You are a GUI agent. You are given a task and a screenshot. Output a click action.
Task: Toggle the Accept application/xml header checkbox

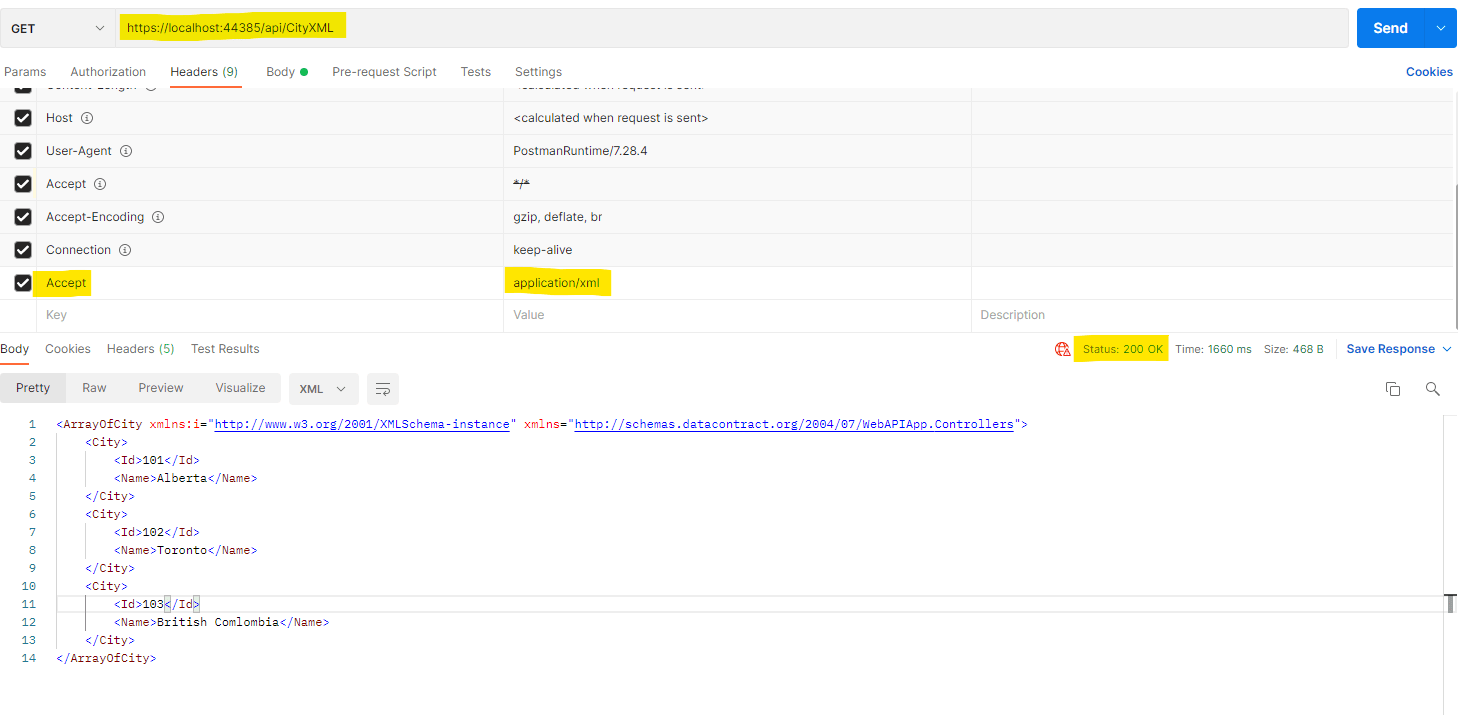tap(23, 283)
